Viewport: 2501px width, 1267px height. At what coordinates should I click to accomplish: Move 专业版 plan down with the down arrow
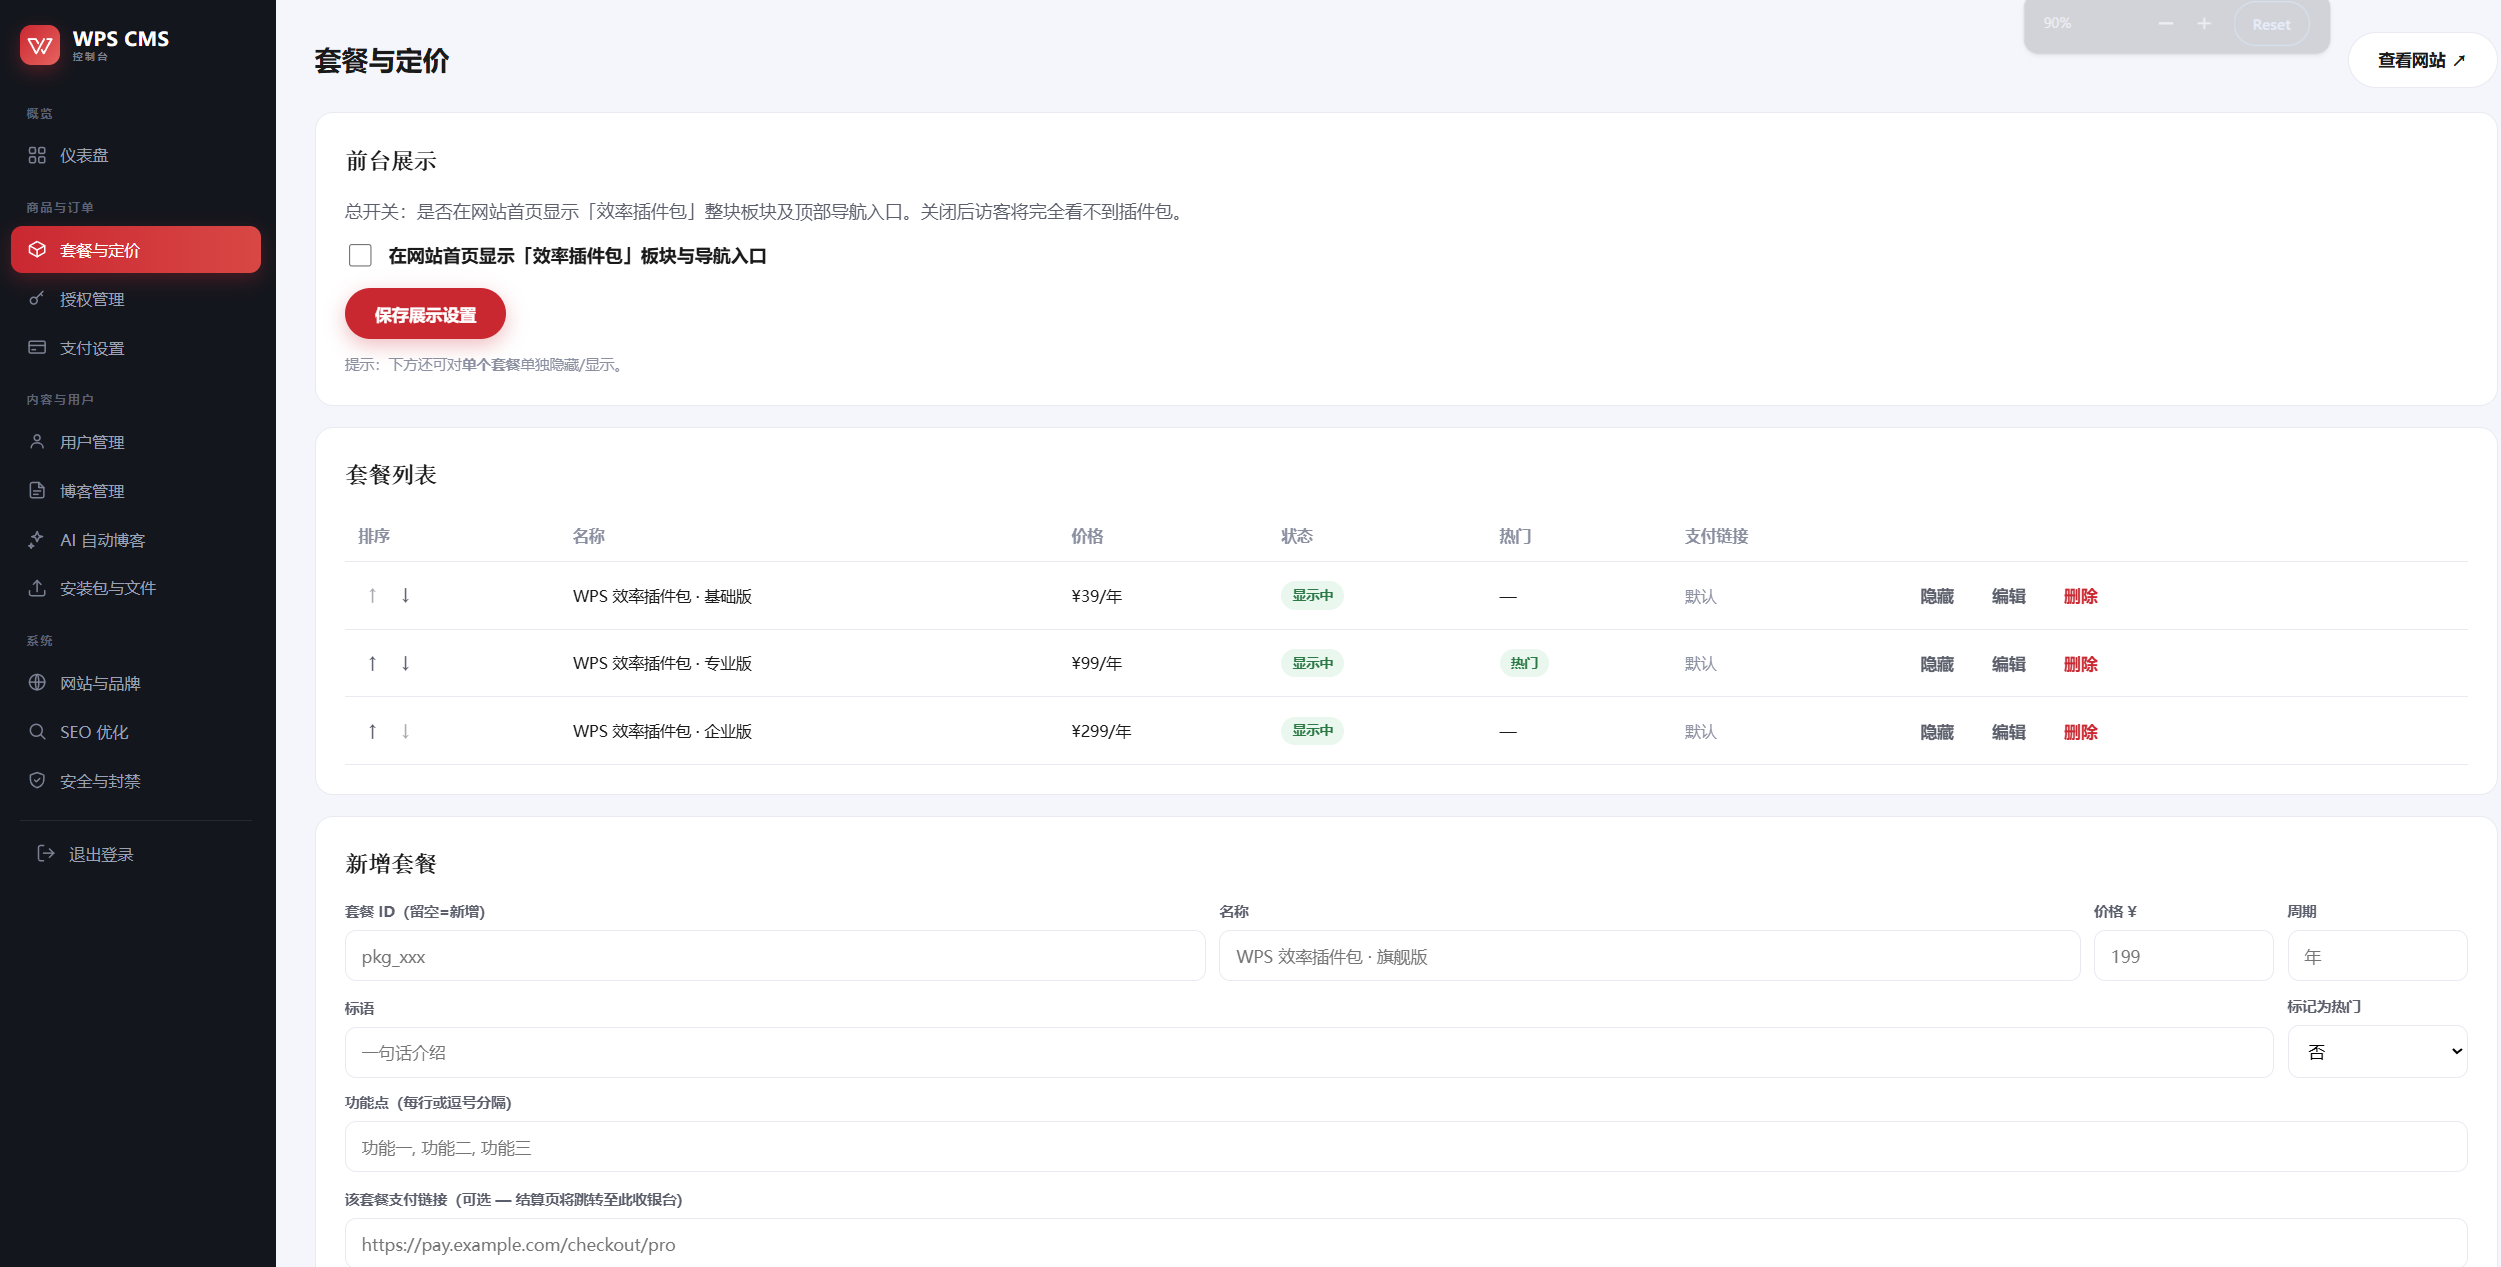pos(405,663)
